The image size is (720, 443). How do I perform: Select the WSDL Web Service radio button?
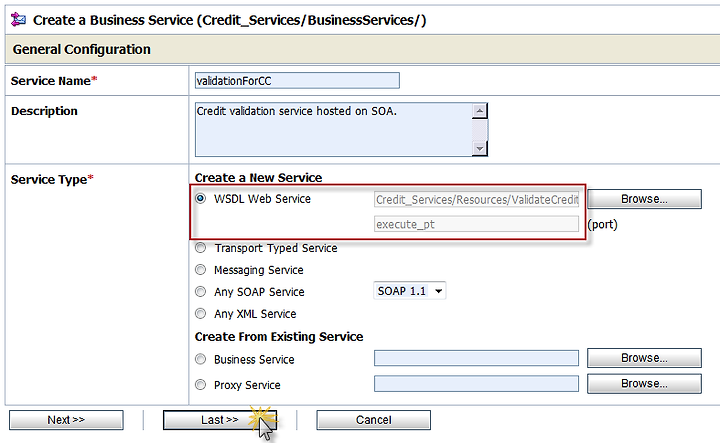[x=201, y=198]
